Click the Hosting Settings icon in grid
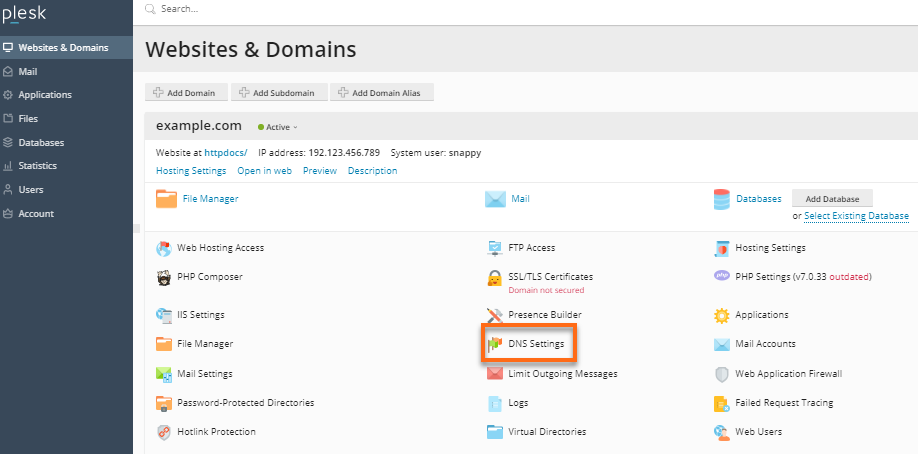918x454 pixels. click(x=721, y=248)
